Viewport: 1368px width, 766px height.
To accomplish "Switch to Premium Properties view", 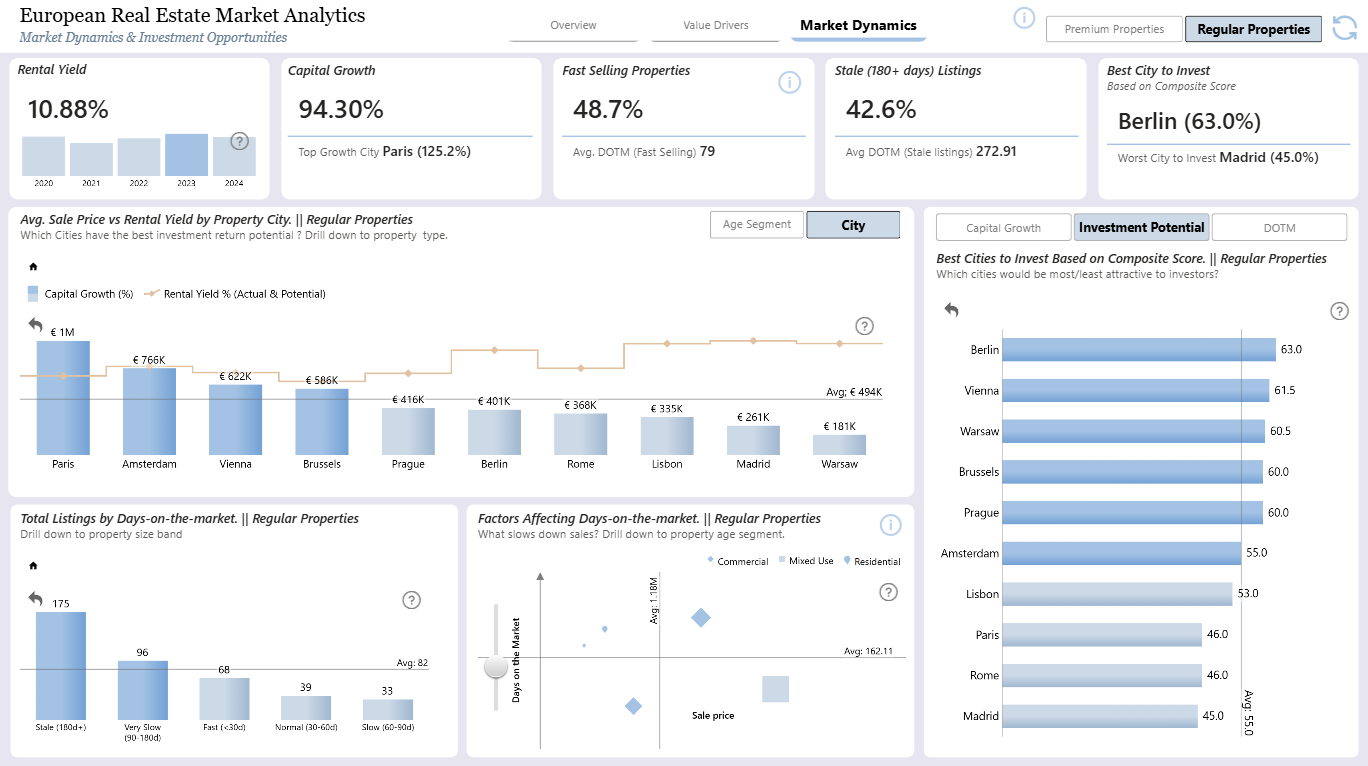I will tap(1114, 29).
